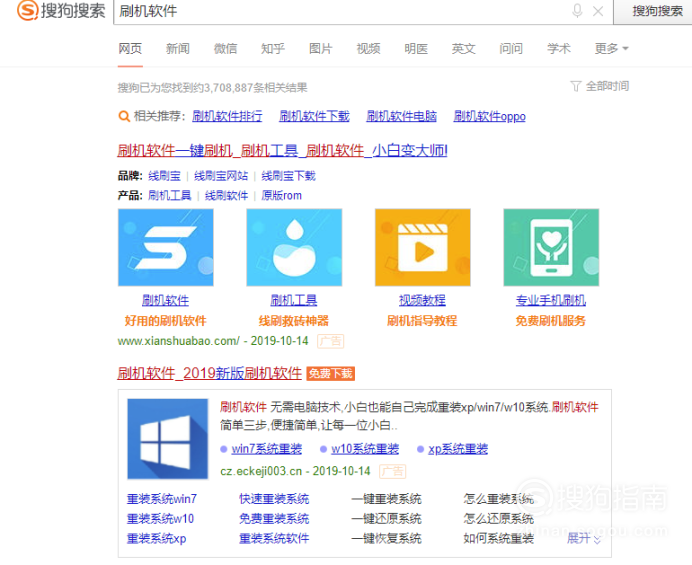
Task: Open the 重装系统xp link
Action: tap(157, 539)
